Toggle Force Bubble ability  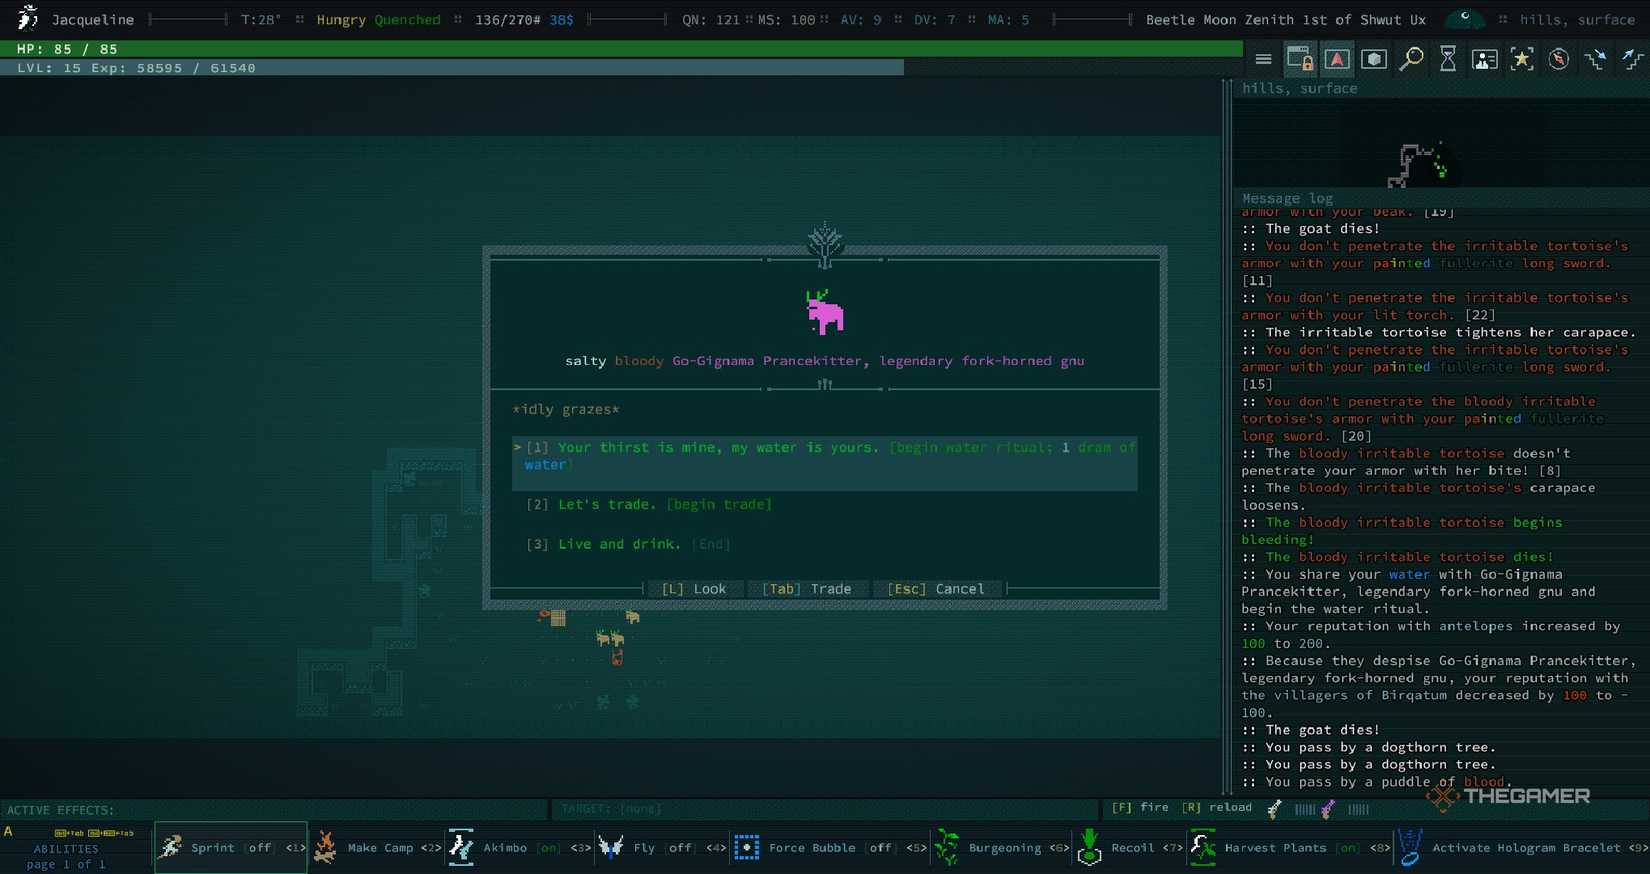point(829,847)
